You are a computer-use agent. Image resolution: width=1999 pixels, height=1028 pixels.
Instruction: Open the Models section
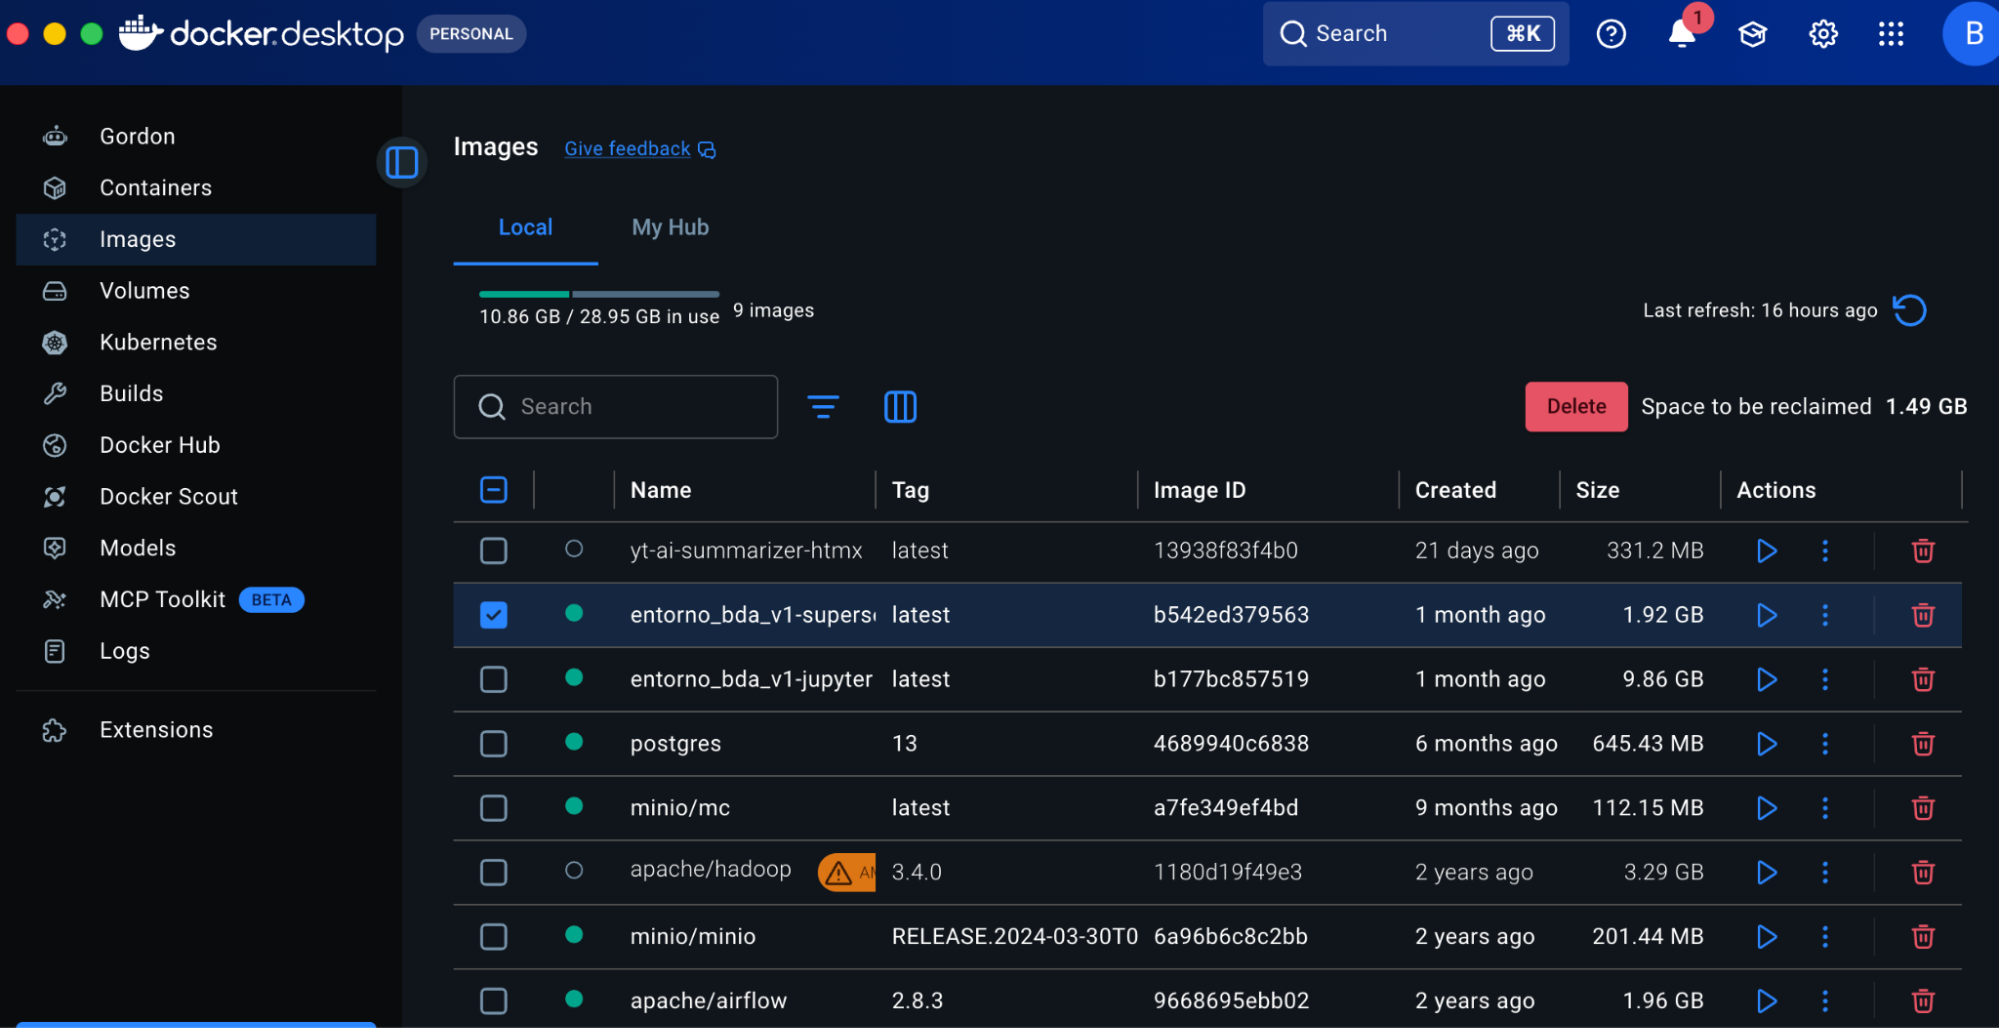[x=196, y=548]
